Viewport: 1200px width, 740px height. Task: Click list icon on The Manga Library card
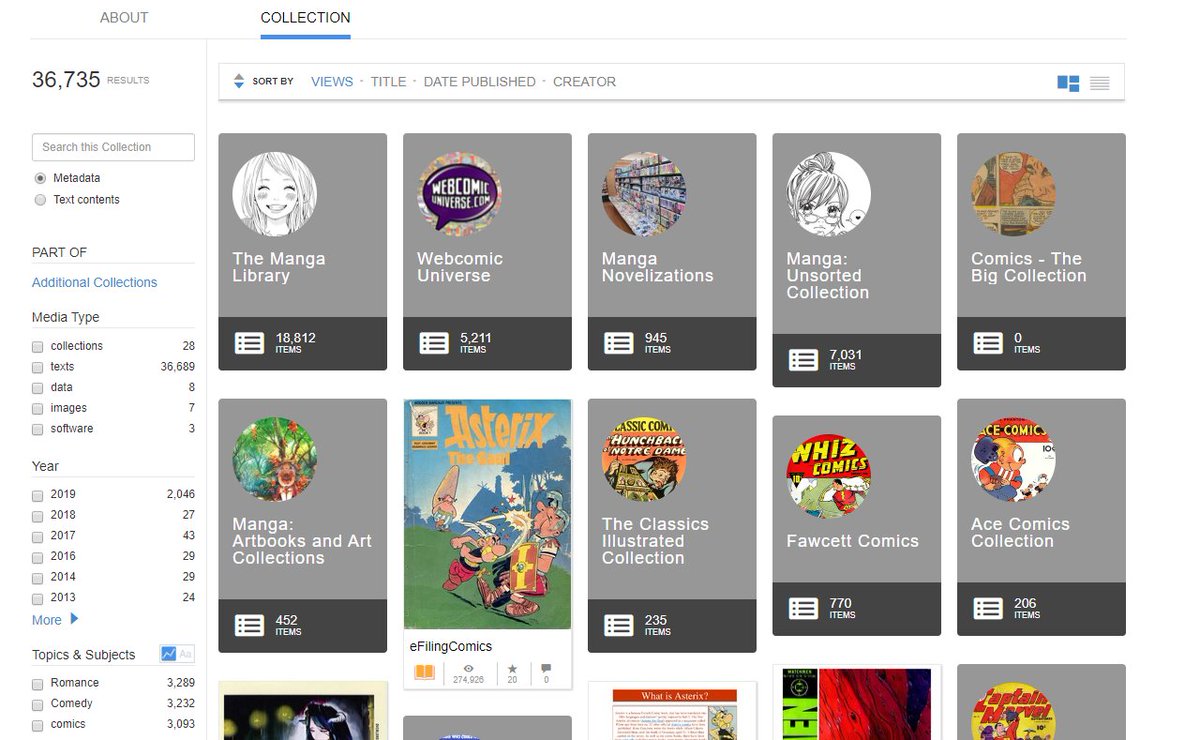[x=250, y=343]
